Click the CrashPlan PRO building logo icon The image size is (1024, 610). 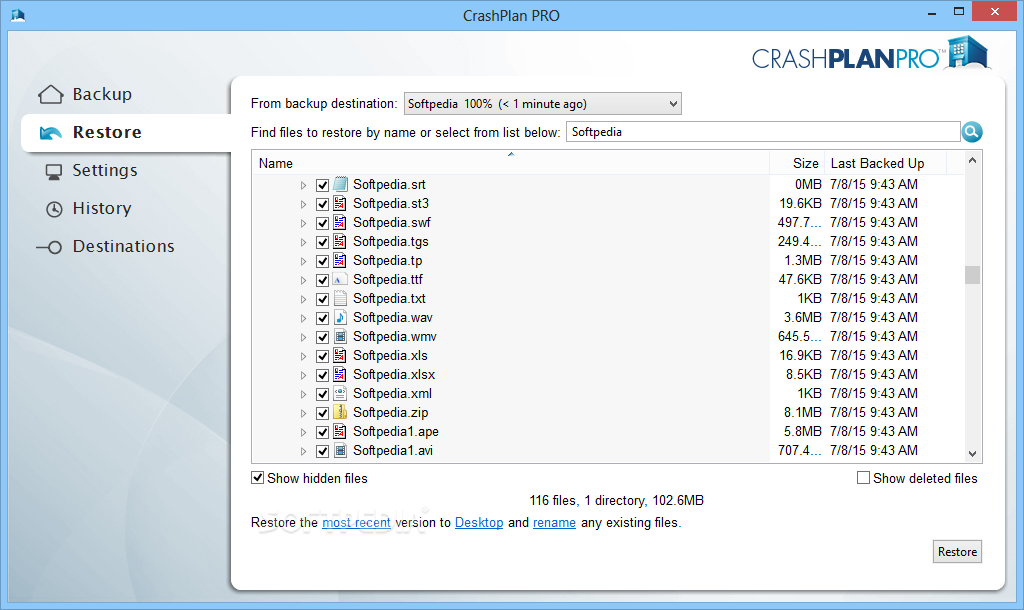[967, 52]
